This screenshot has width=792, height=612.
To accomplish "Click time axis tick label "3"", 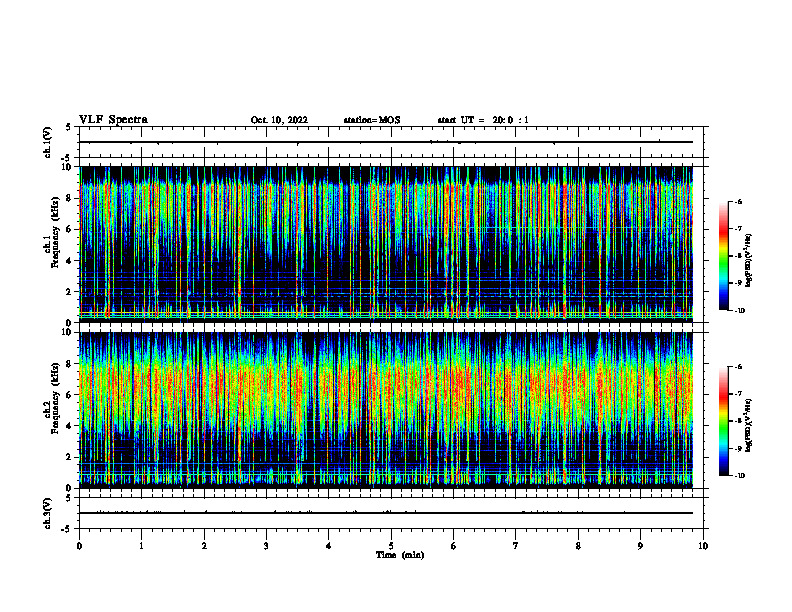I will [x=266, y=546].
